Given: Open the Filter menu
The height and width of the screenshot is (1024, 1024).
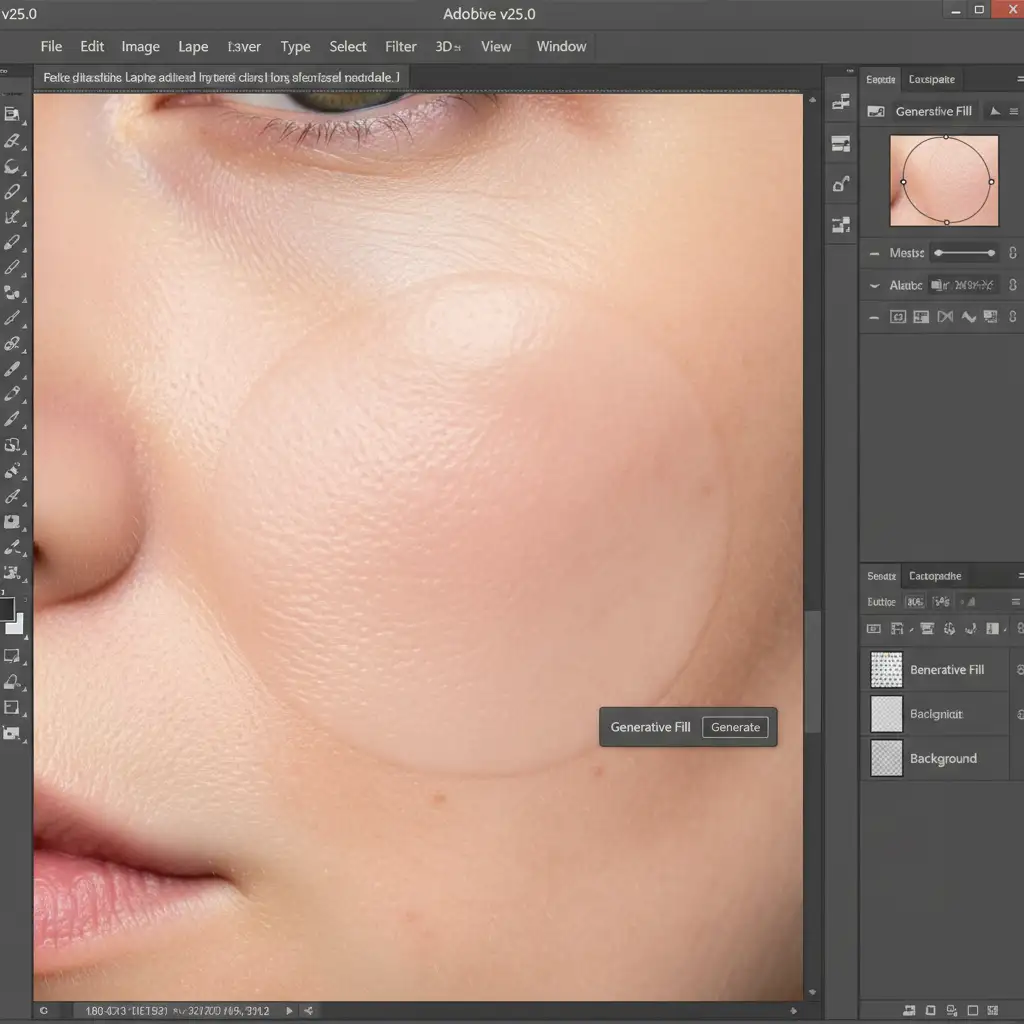Looking at the screenshot, I should (x=401, y=47).
